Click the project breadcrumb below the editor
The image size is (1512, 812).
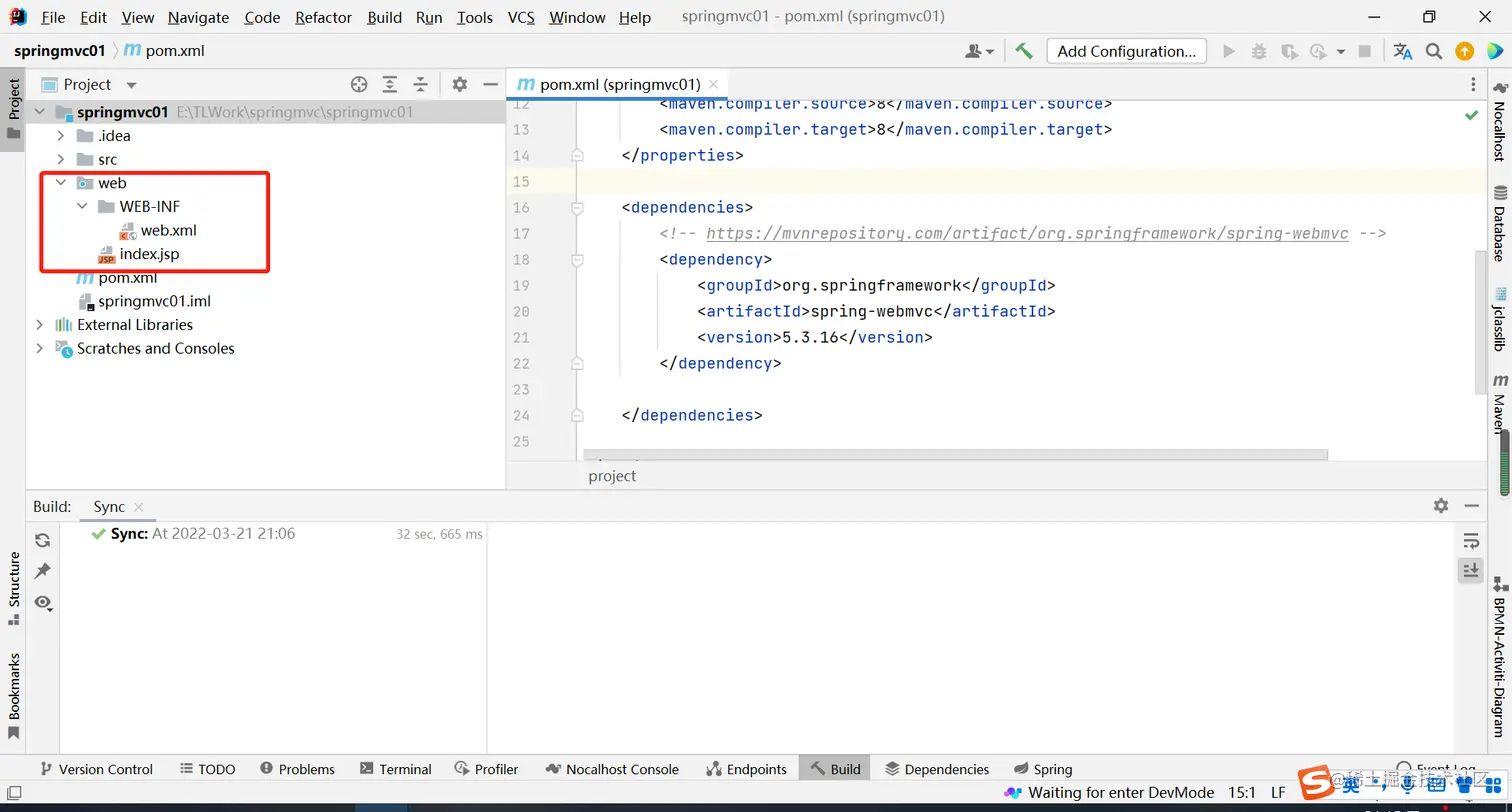[x=612, y=476]
